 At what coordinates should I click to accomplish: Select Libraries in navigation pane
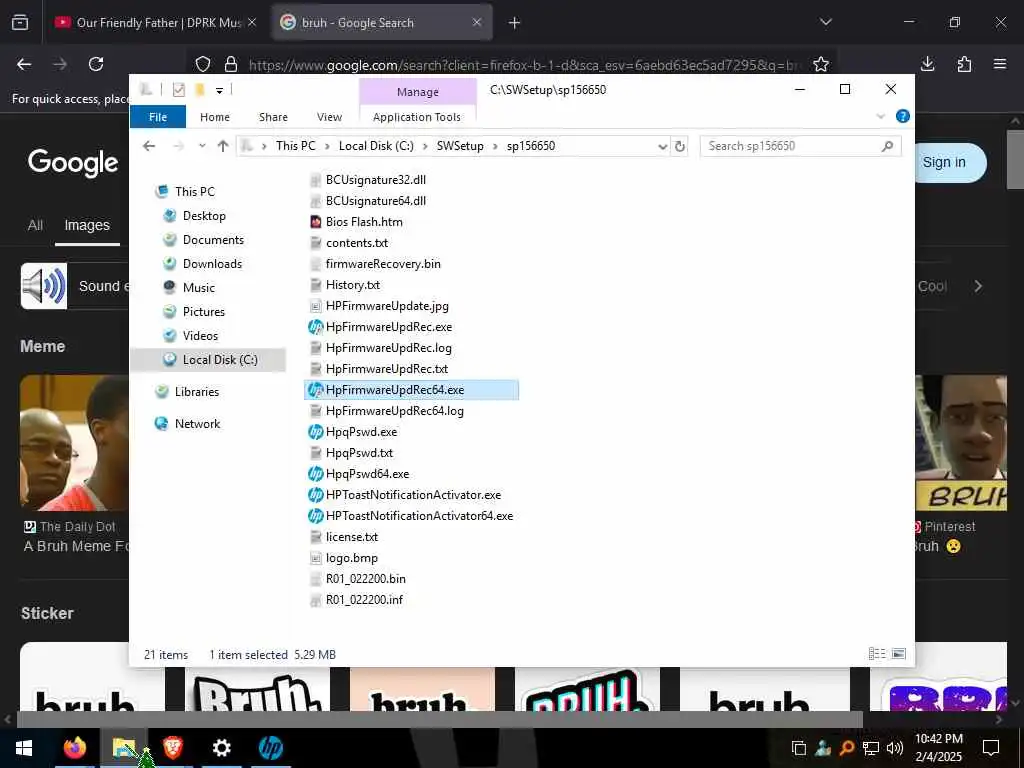pyautogui.click(x=197, y=392)
